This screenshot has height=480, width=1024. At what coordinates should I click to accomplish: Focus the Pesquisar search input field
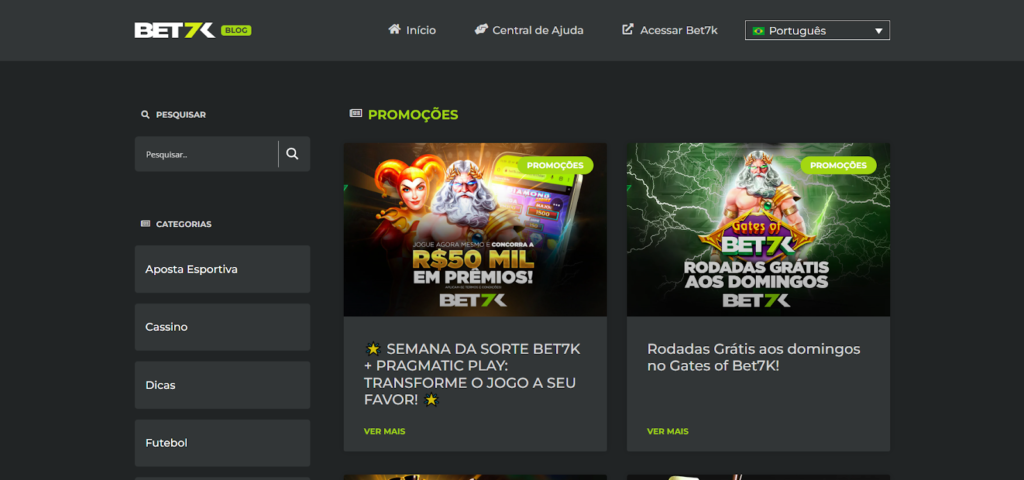pos(206,154)
